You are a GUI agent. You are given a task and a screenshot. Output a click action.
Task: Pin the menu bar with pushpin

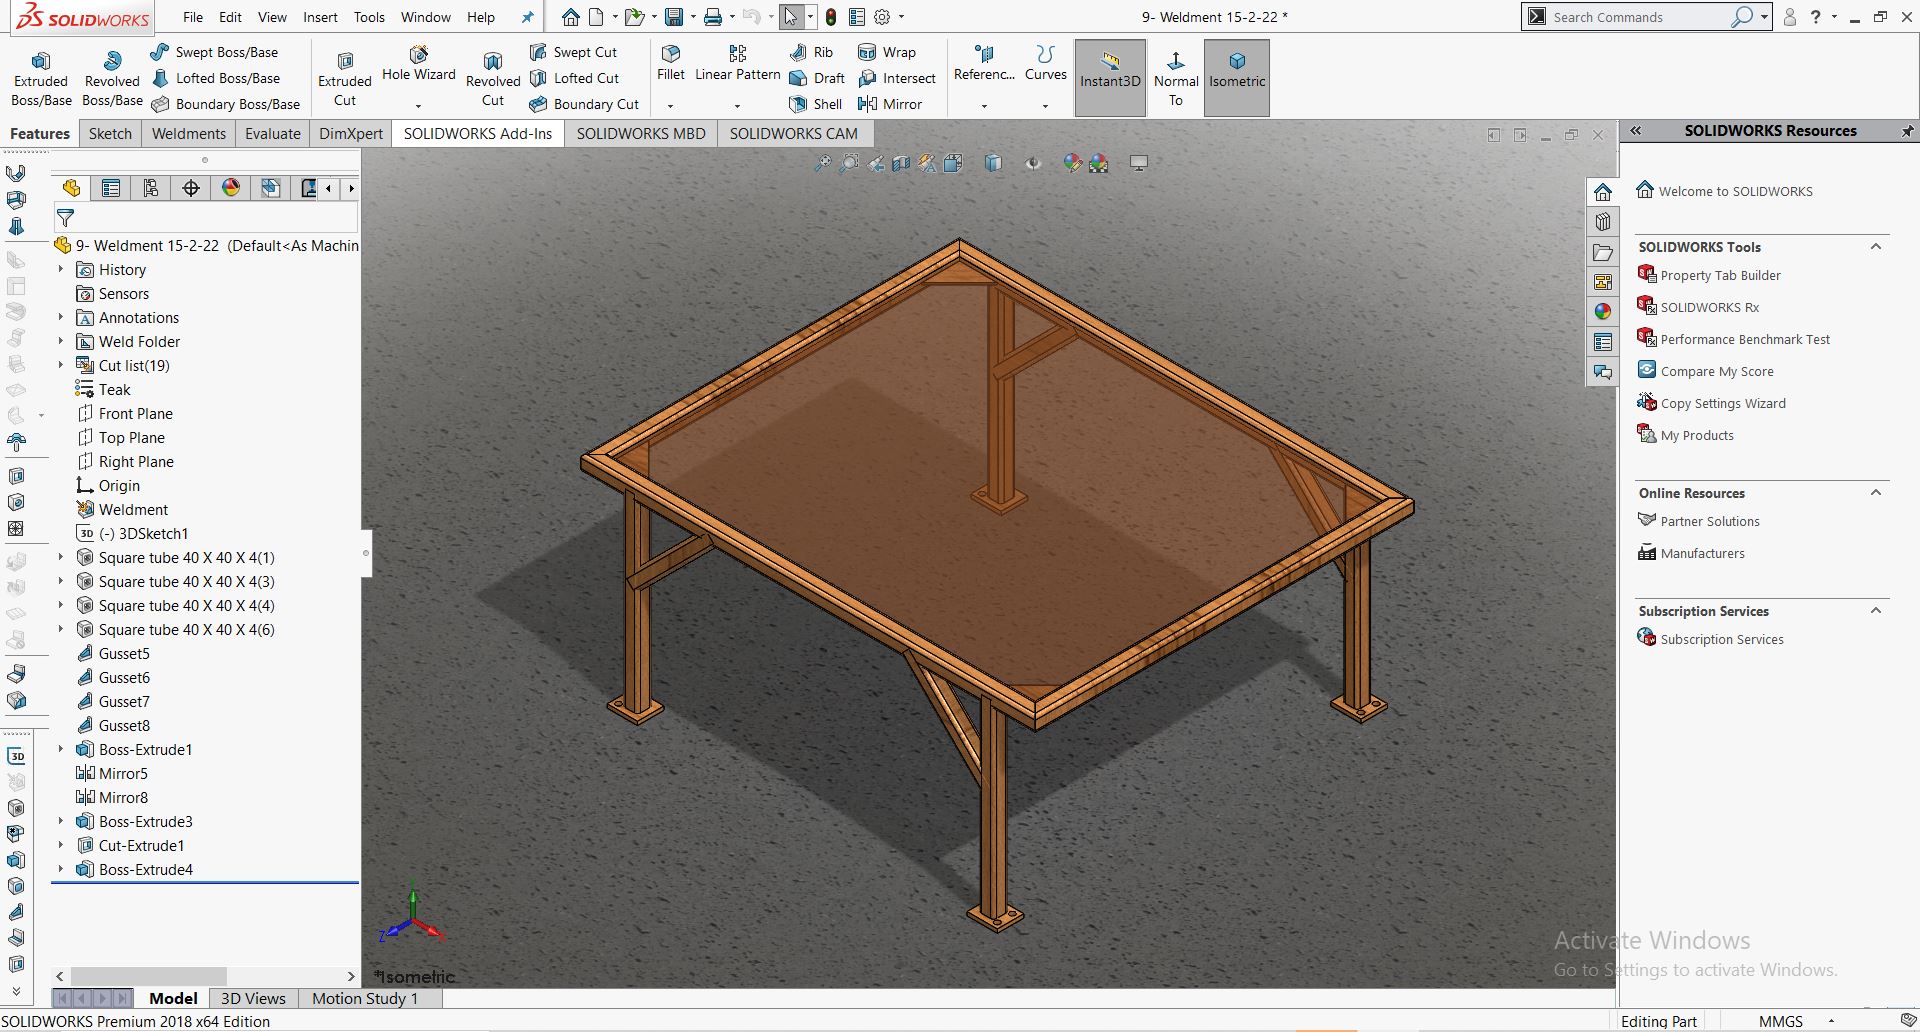coord(527,17)
